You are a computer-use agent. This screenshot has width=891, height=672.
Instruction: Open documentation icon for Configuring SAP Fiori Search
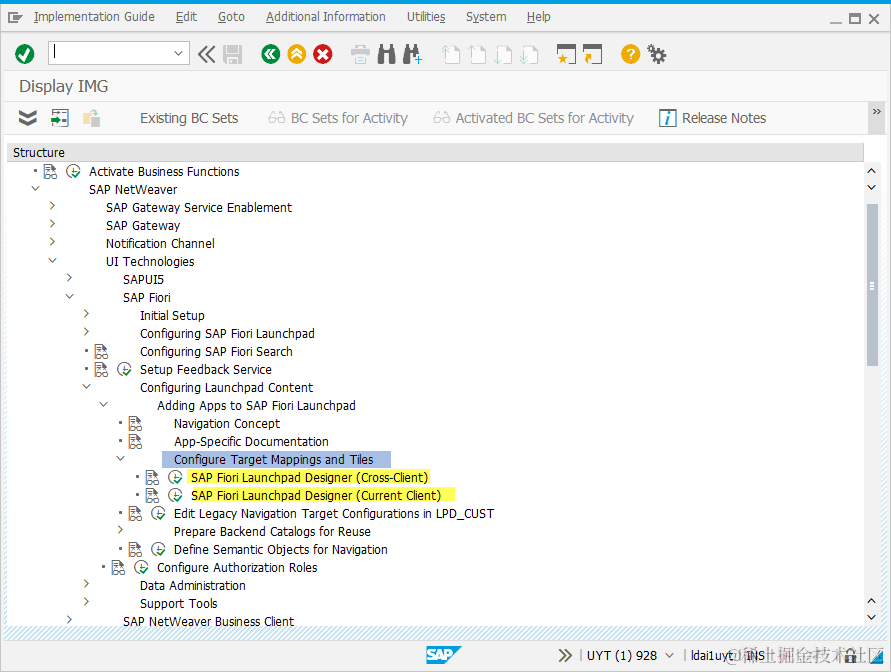point(102,352)
